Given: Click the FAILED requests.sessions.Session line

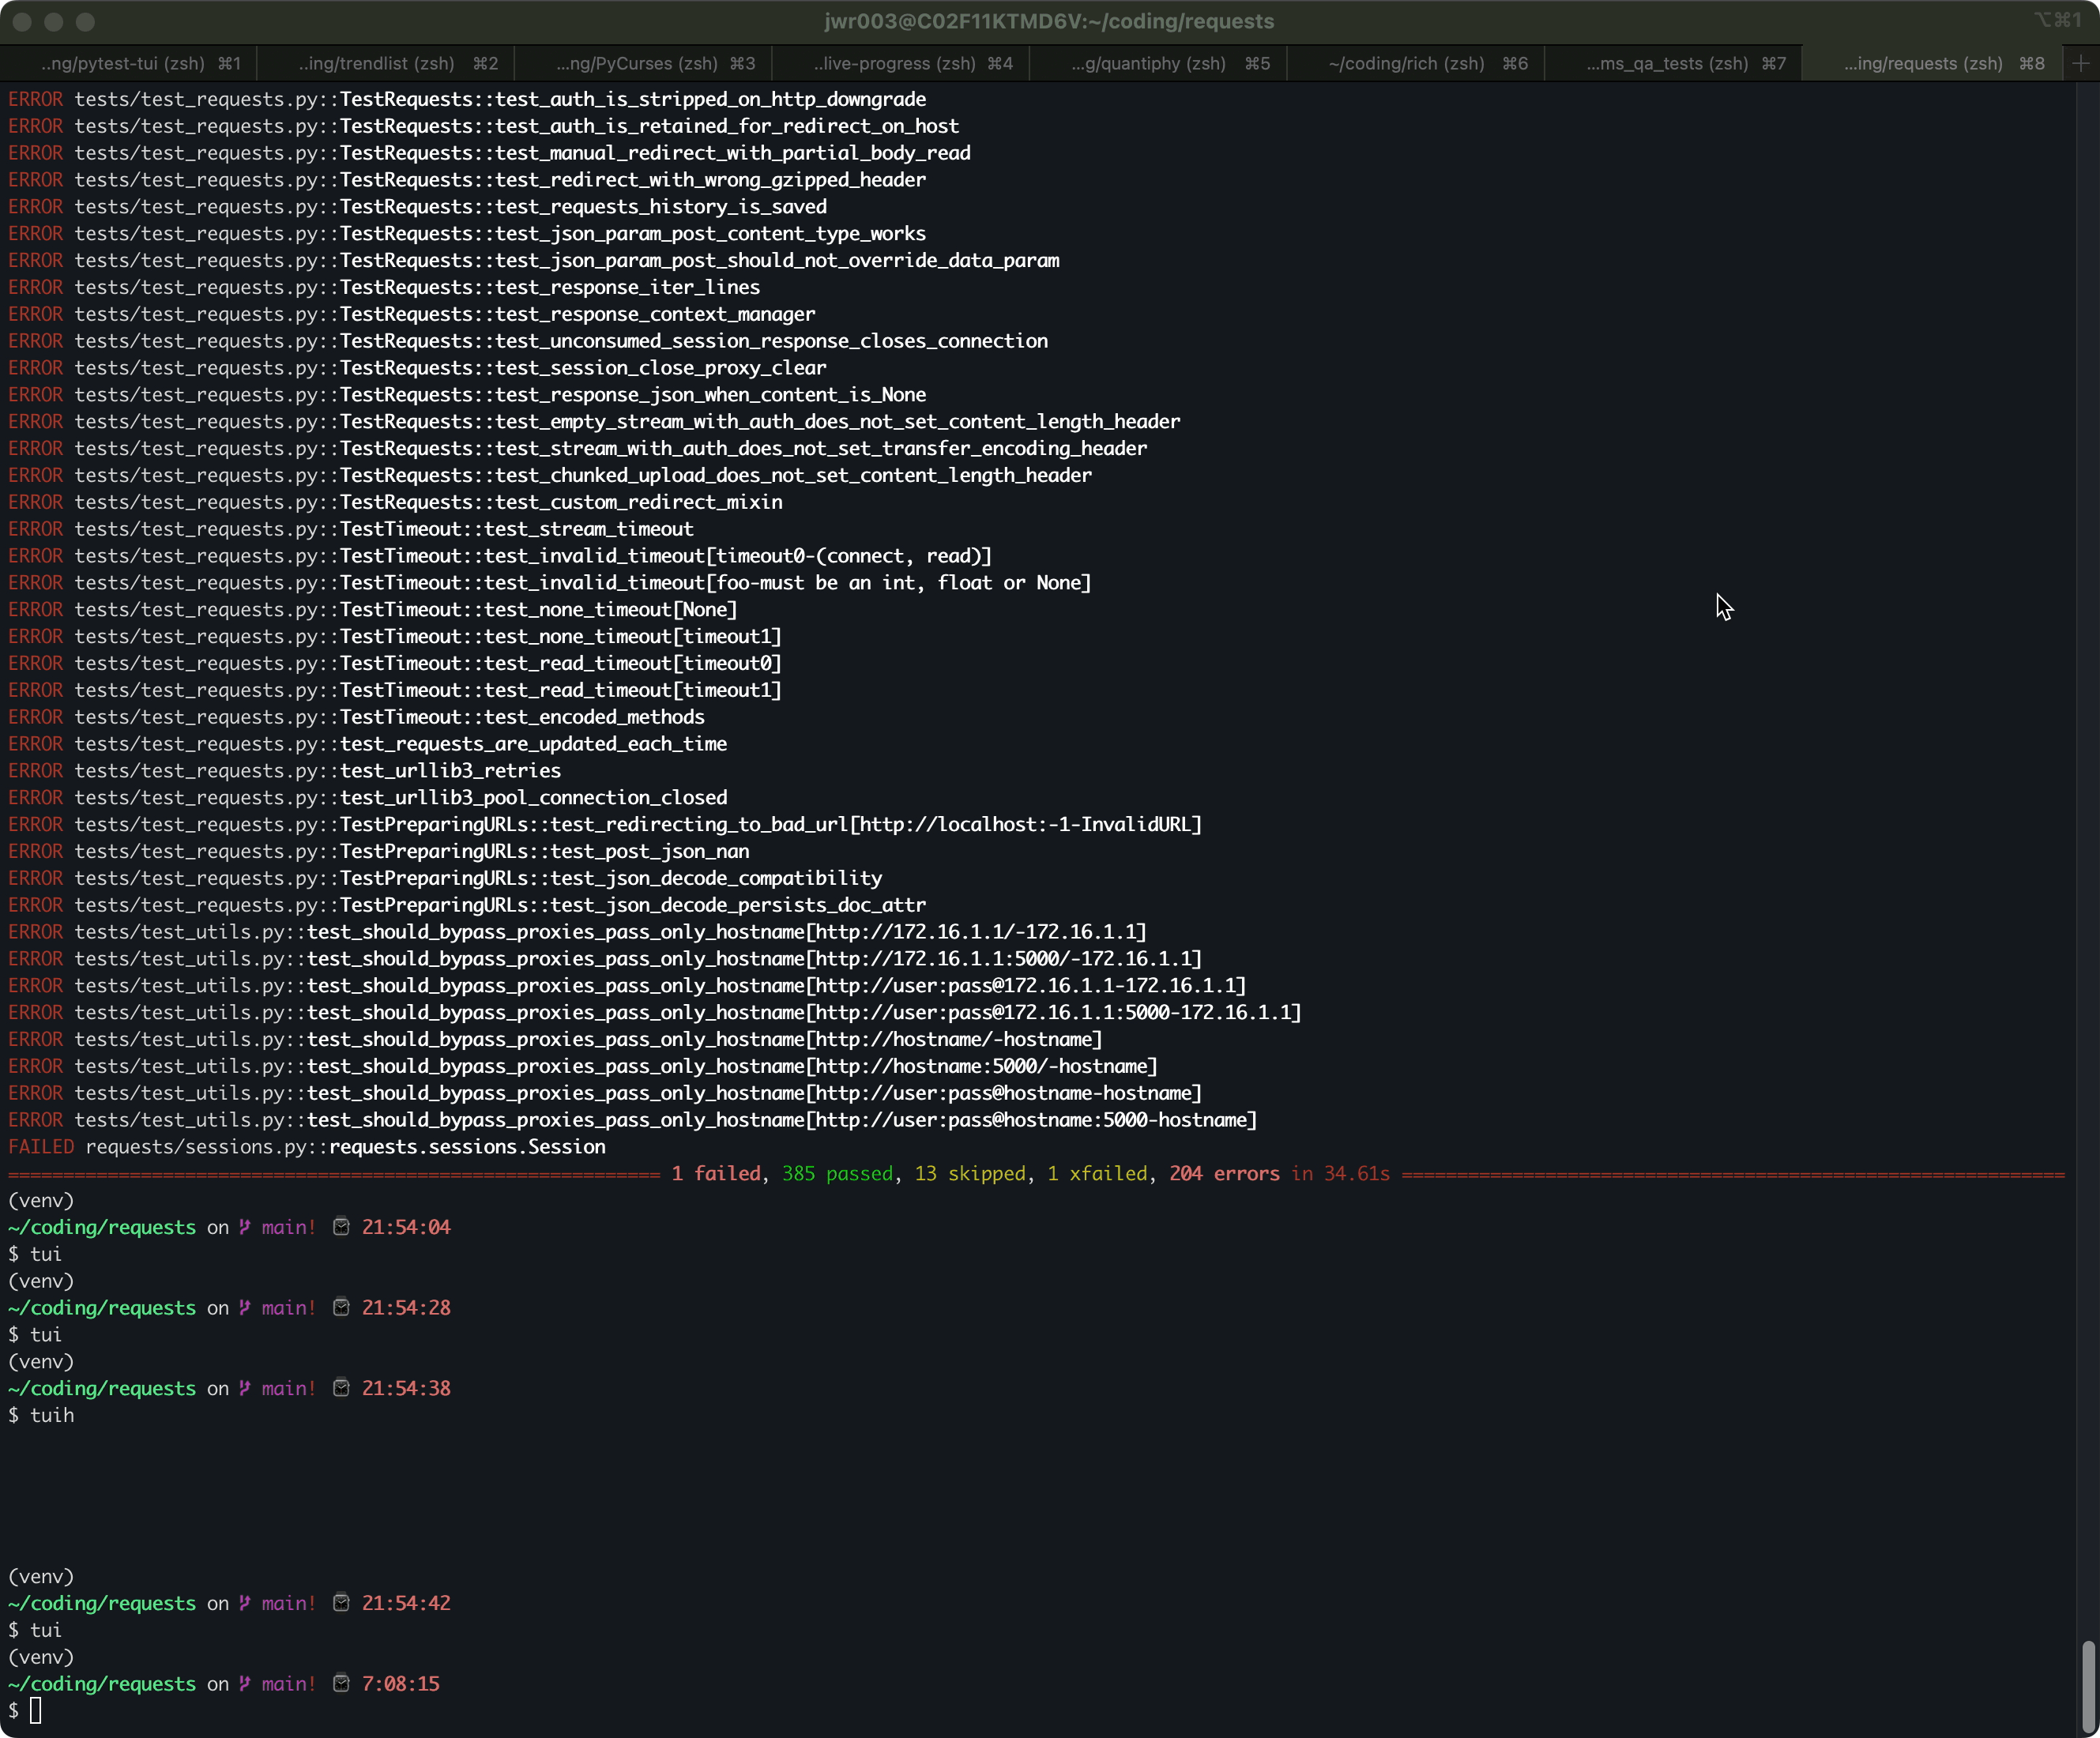Looking at the screenshot, I should [x=306, y=1146].
